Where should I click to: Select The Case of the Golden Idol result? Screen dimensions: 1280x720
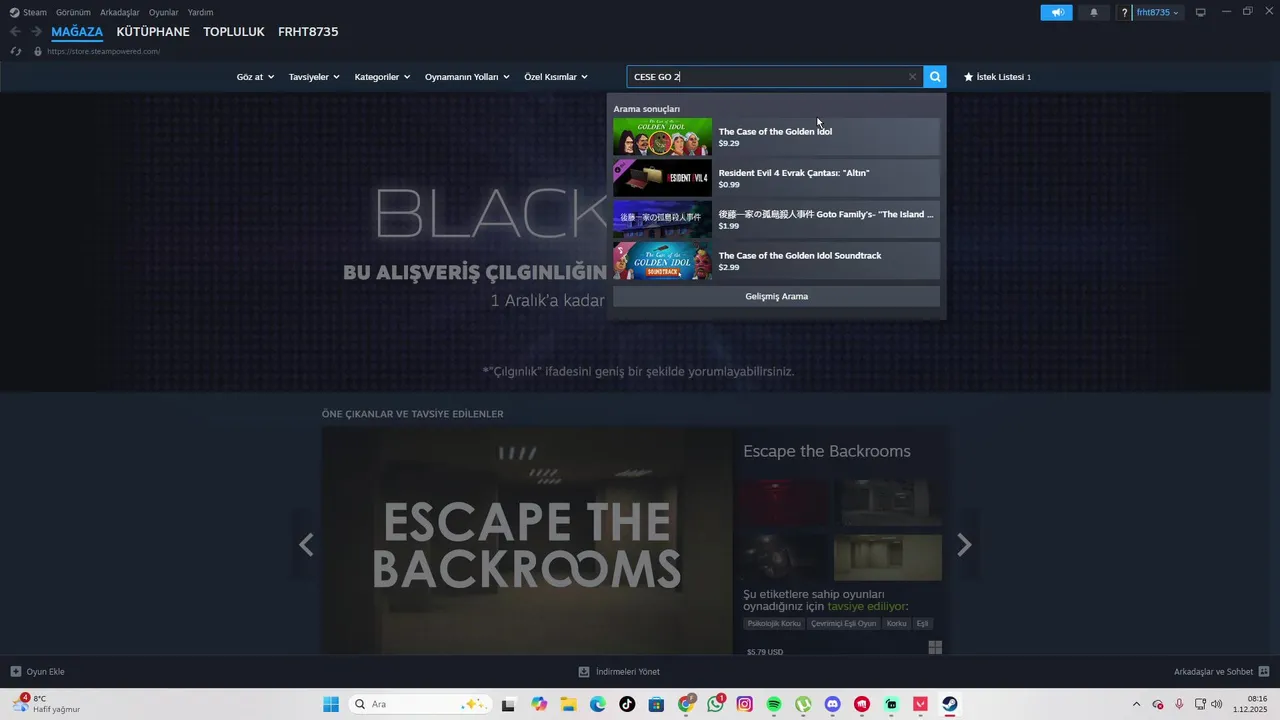pos(776,137)
